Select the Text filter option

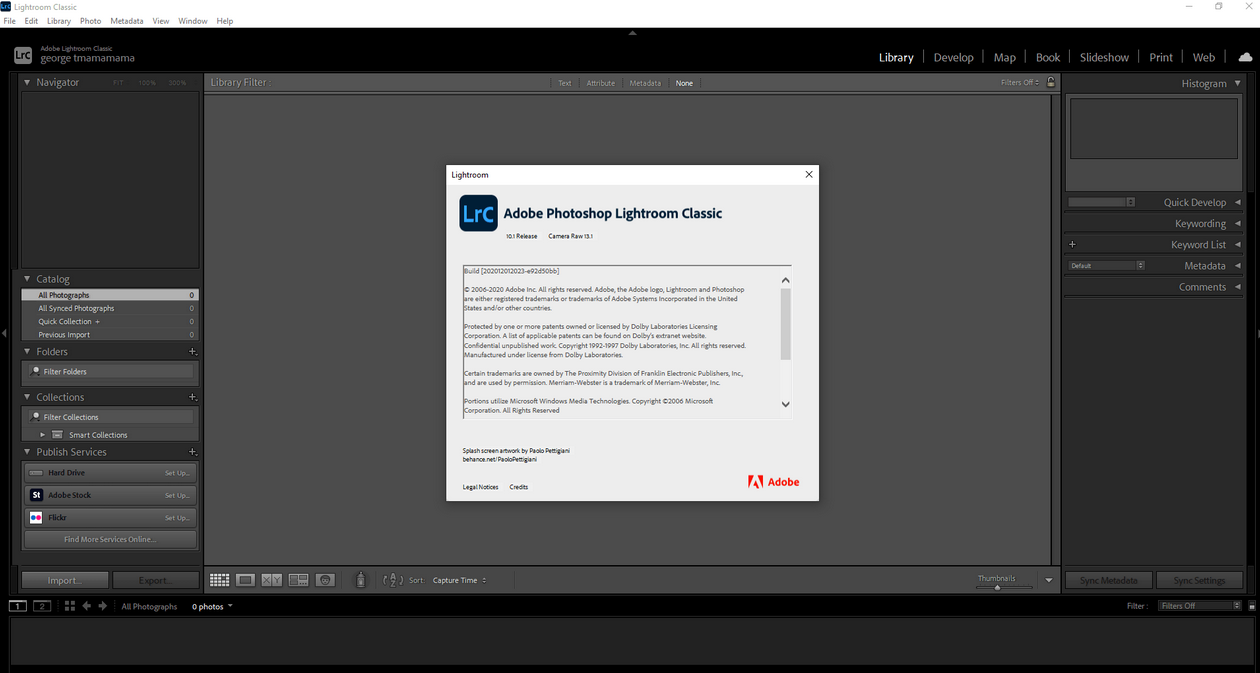coord(565,83)
